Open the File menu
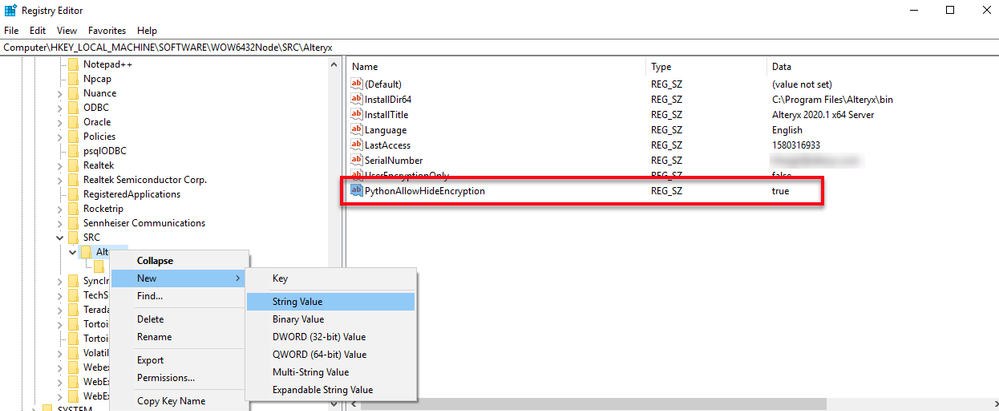The image size is (999, 411). pyautogui.click(x=11, y=30)
